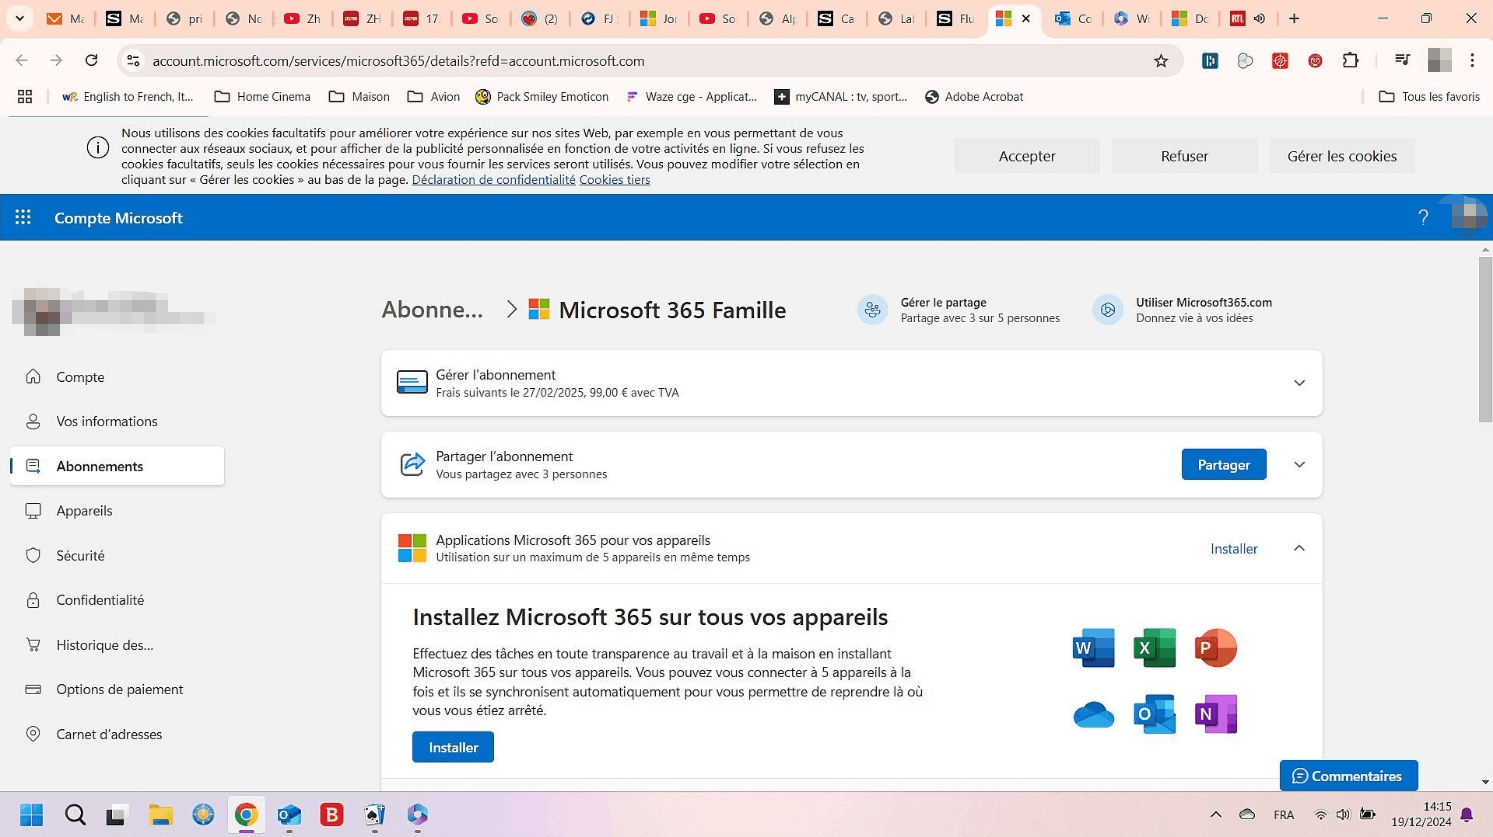1493x837 pixels.
Task: Accept cookies with Accepter button
Action: pyautogui.click(x=1027, y=156)
